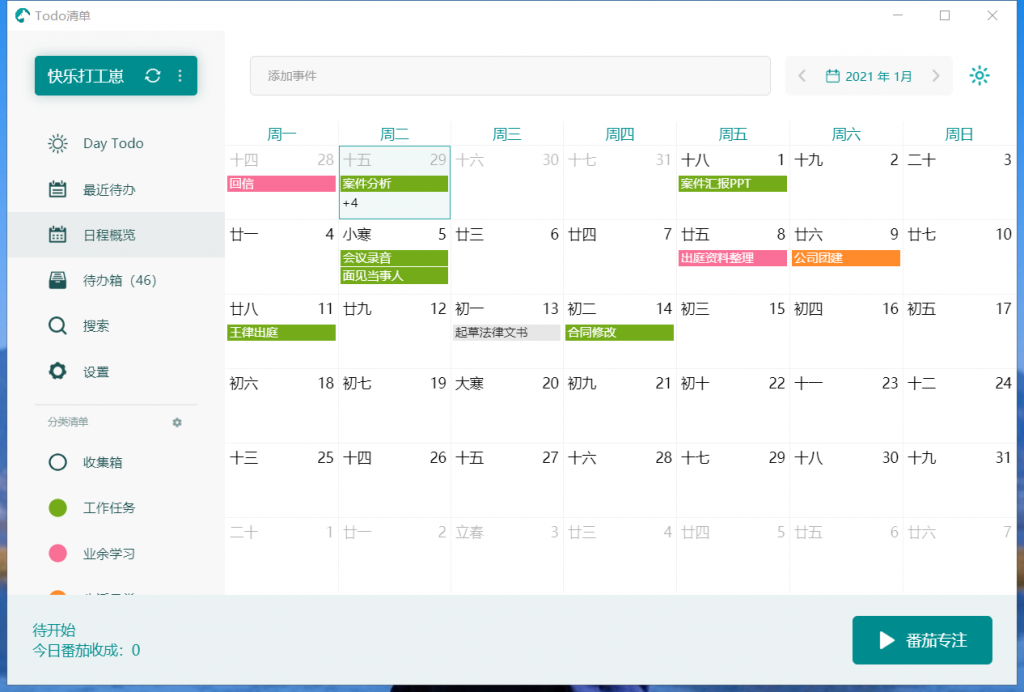Open the 公司团建 event
Viewport: 1024px width, 692px height.
pos(846,258)
